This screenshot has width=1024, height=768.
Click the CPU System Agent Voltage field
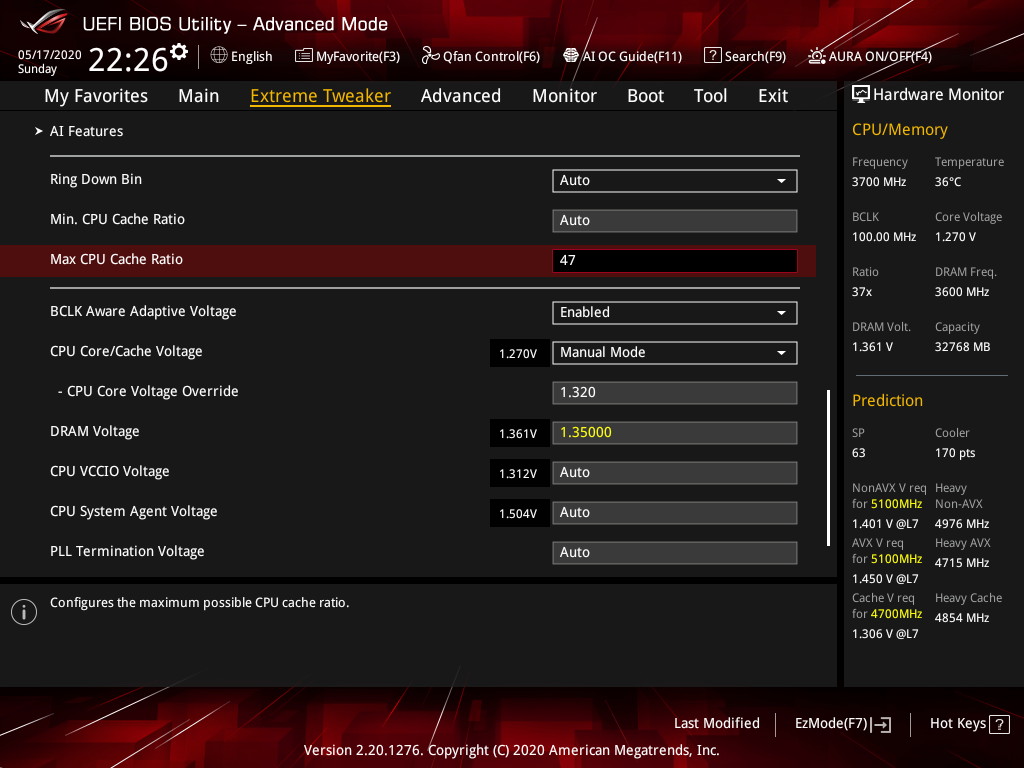click(675, 513)
